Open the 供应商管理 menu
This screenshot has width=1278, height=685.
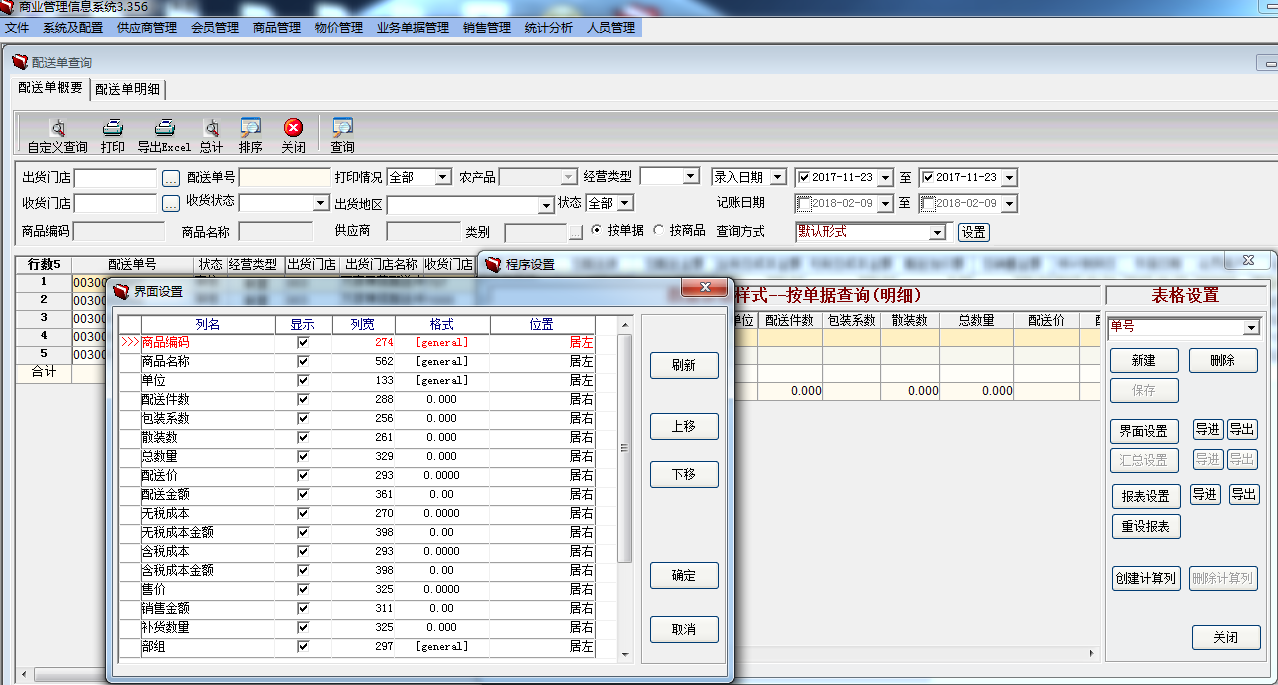[147, 28]
